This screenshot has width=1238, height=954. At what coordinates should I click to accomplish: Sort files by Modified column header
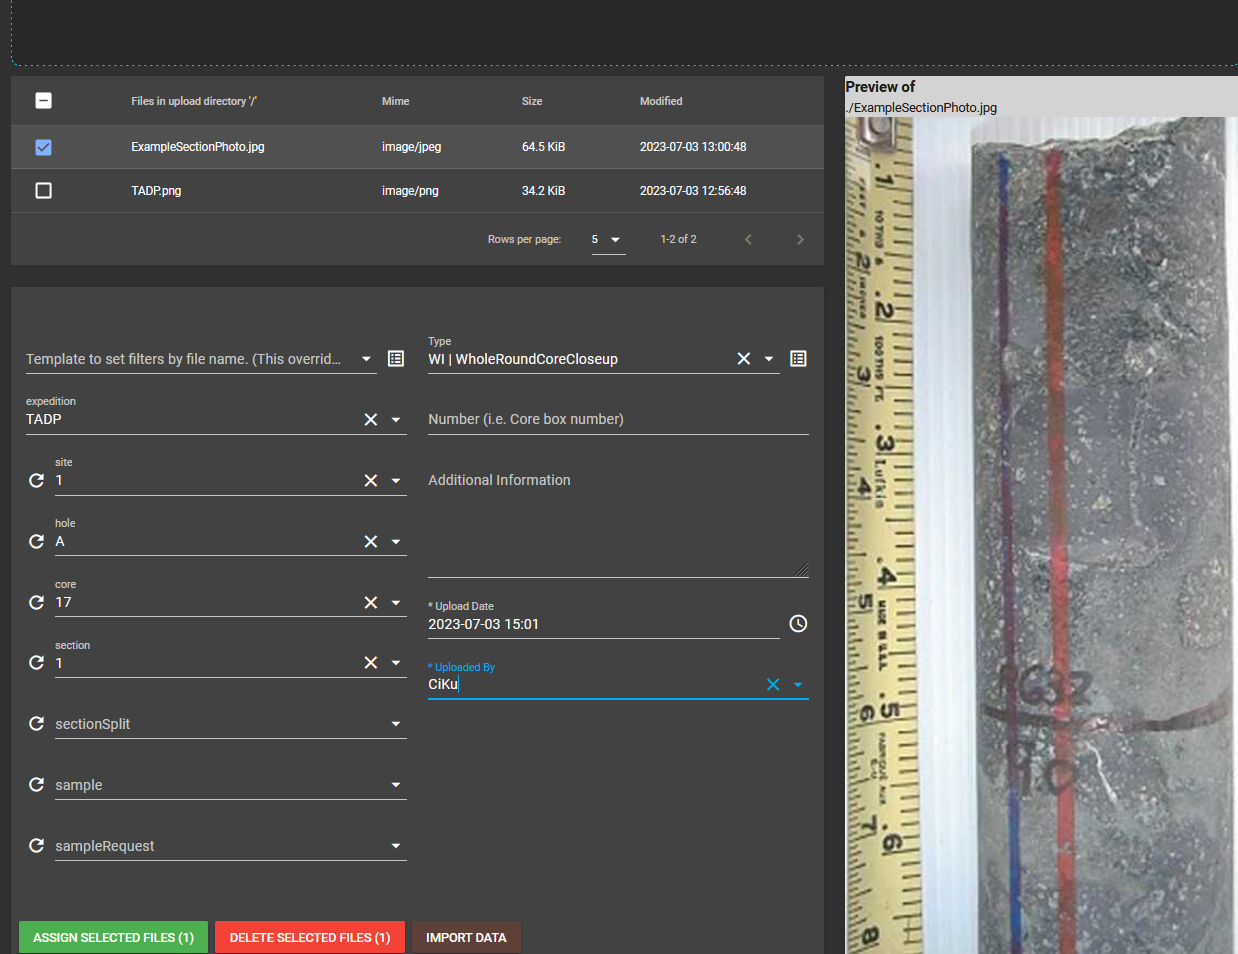661,102
